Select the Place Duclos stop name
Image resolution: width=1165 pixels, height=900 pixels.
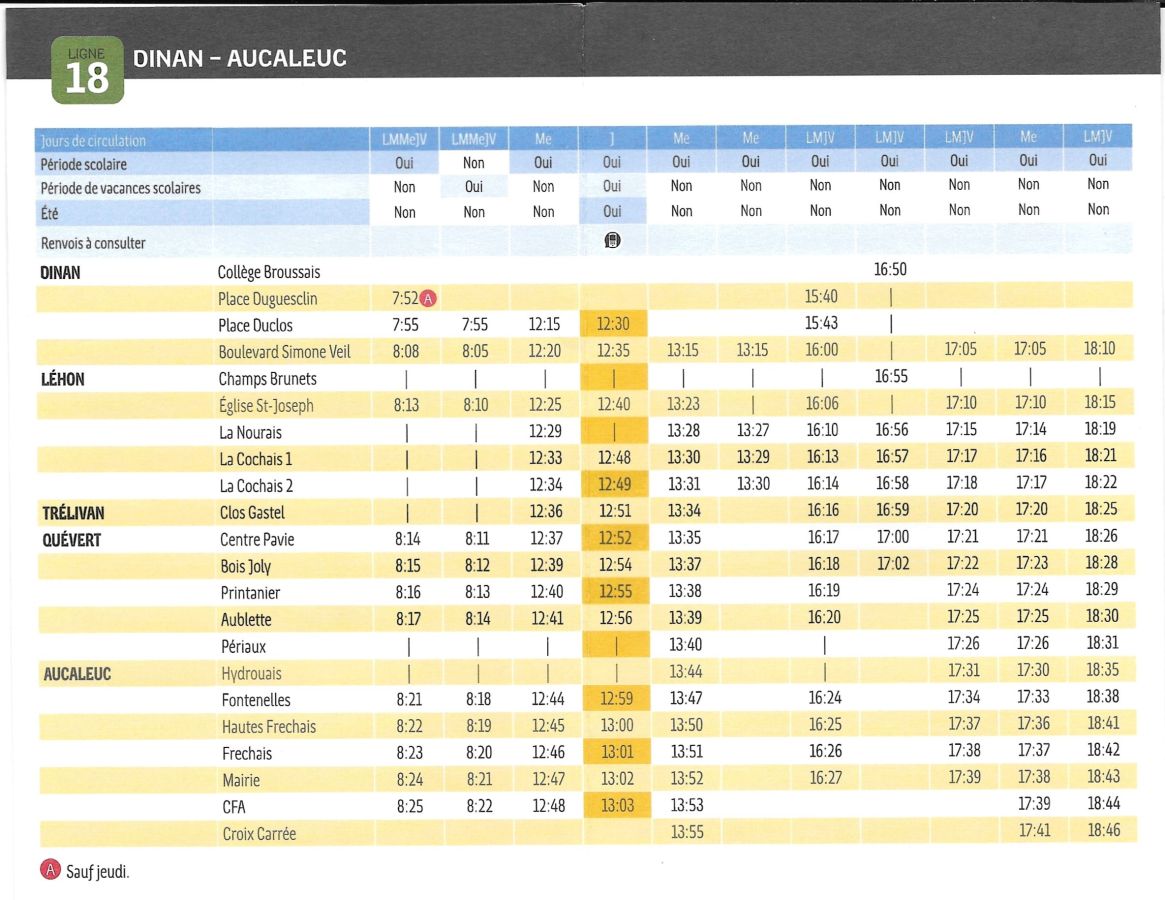(x=256, y=326)
